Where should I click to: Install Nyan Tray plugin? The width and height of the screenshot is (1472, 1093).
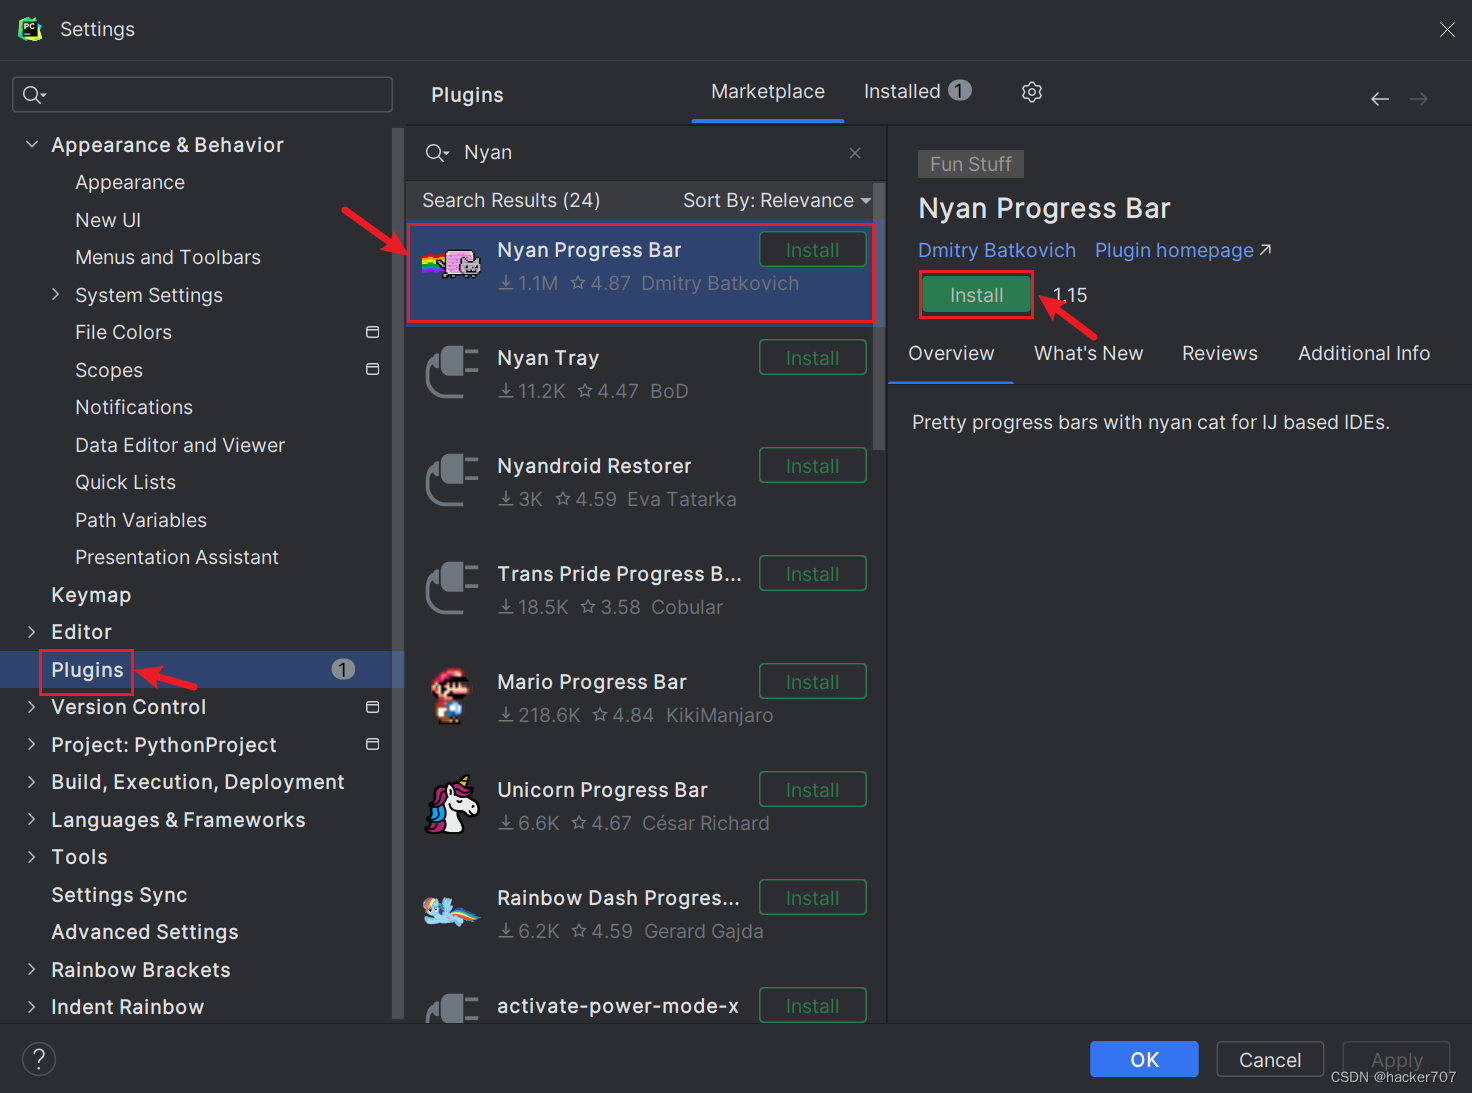[x=813, y=358]
